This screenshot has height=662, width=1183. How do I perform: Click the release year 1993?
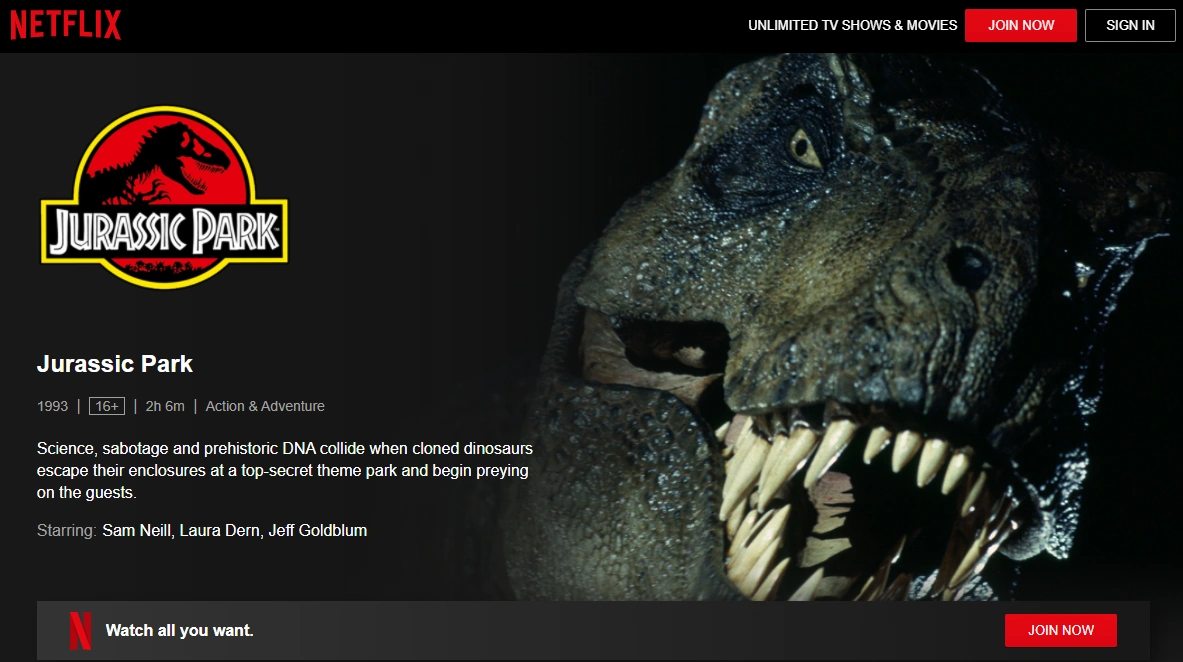(52, 406)
